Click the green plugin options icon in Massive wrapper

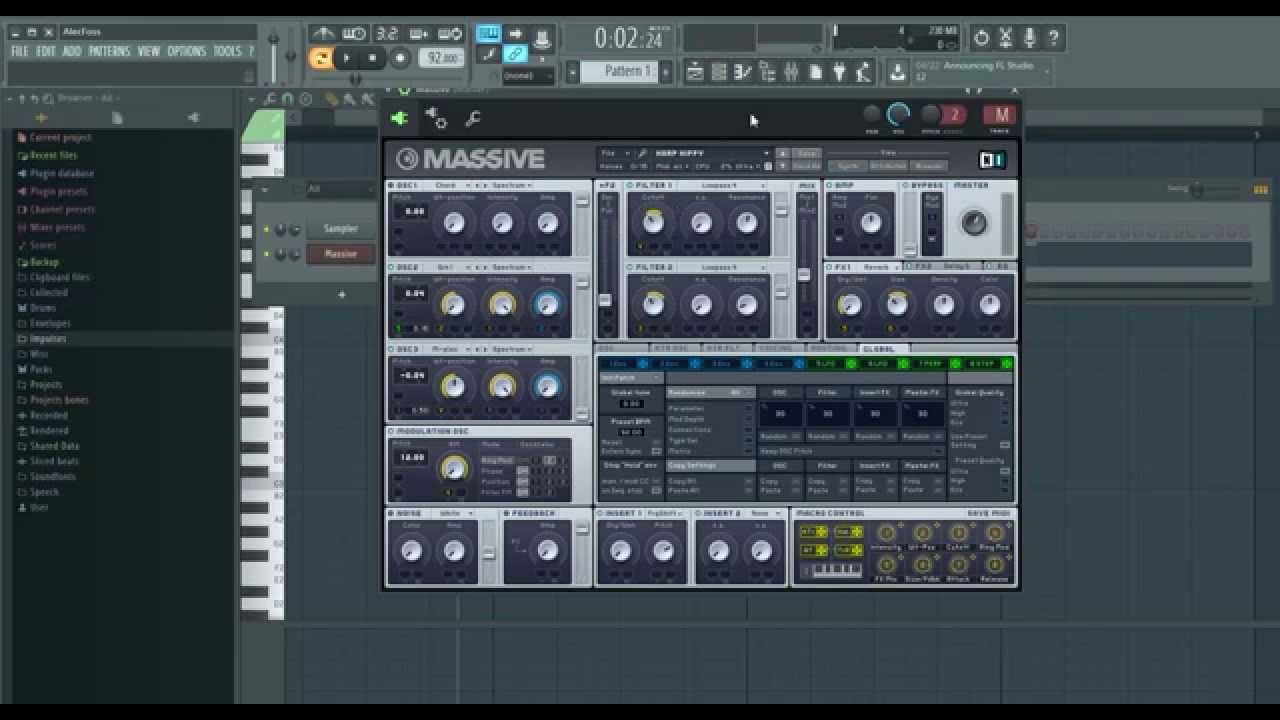point(400,118)
